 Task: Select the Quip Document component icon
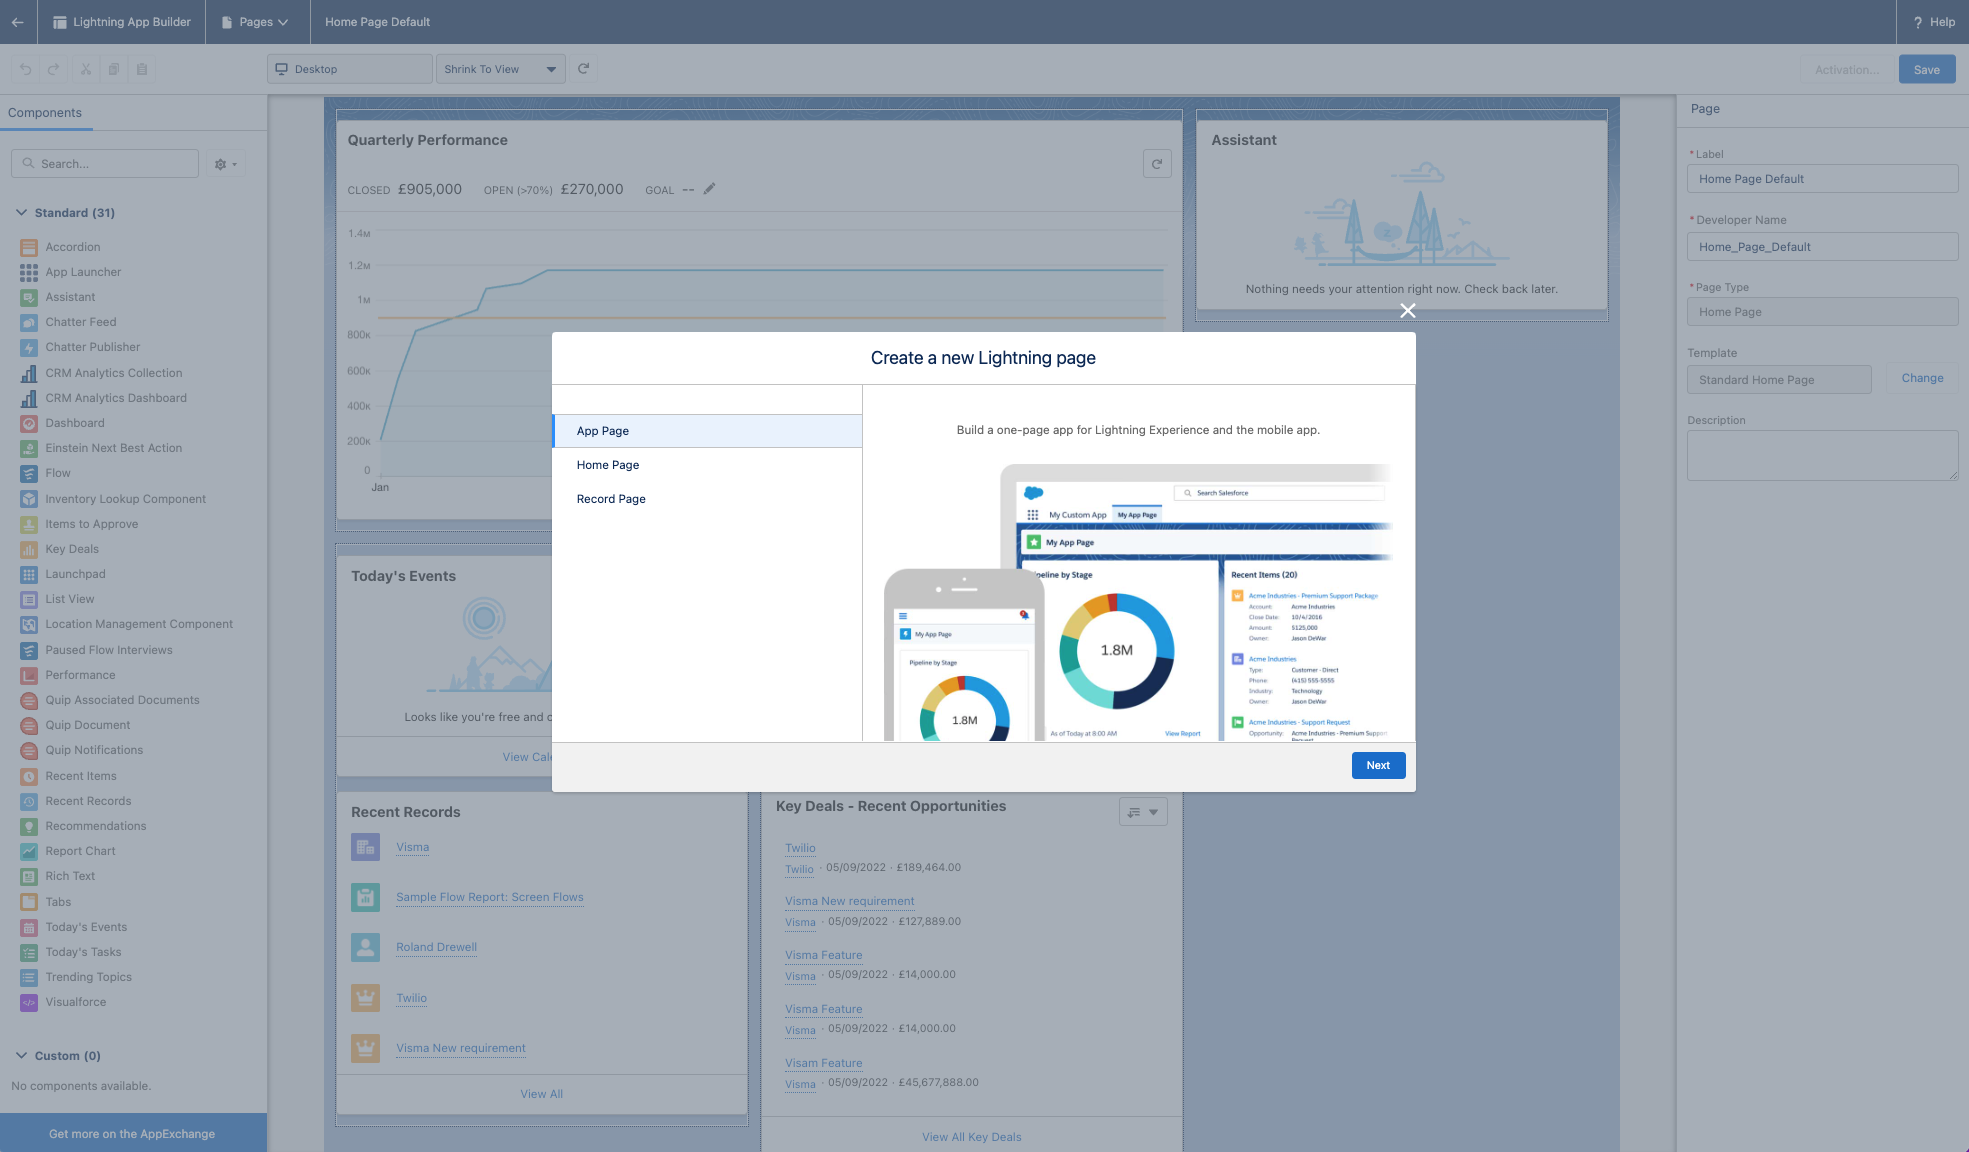29,725
